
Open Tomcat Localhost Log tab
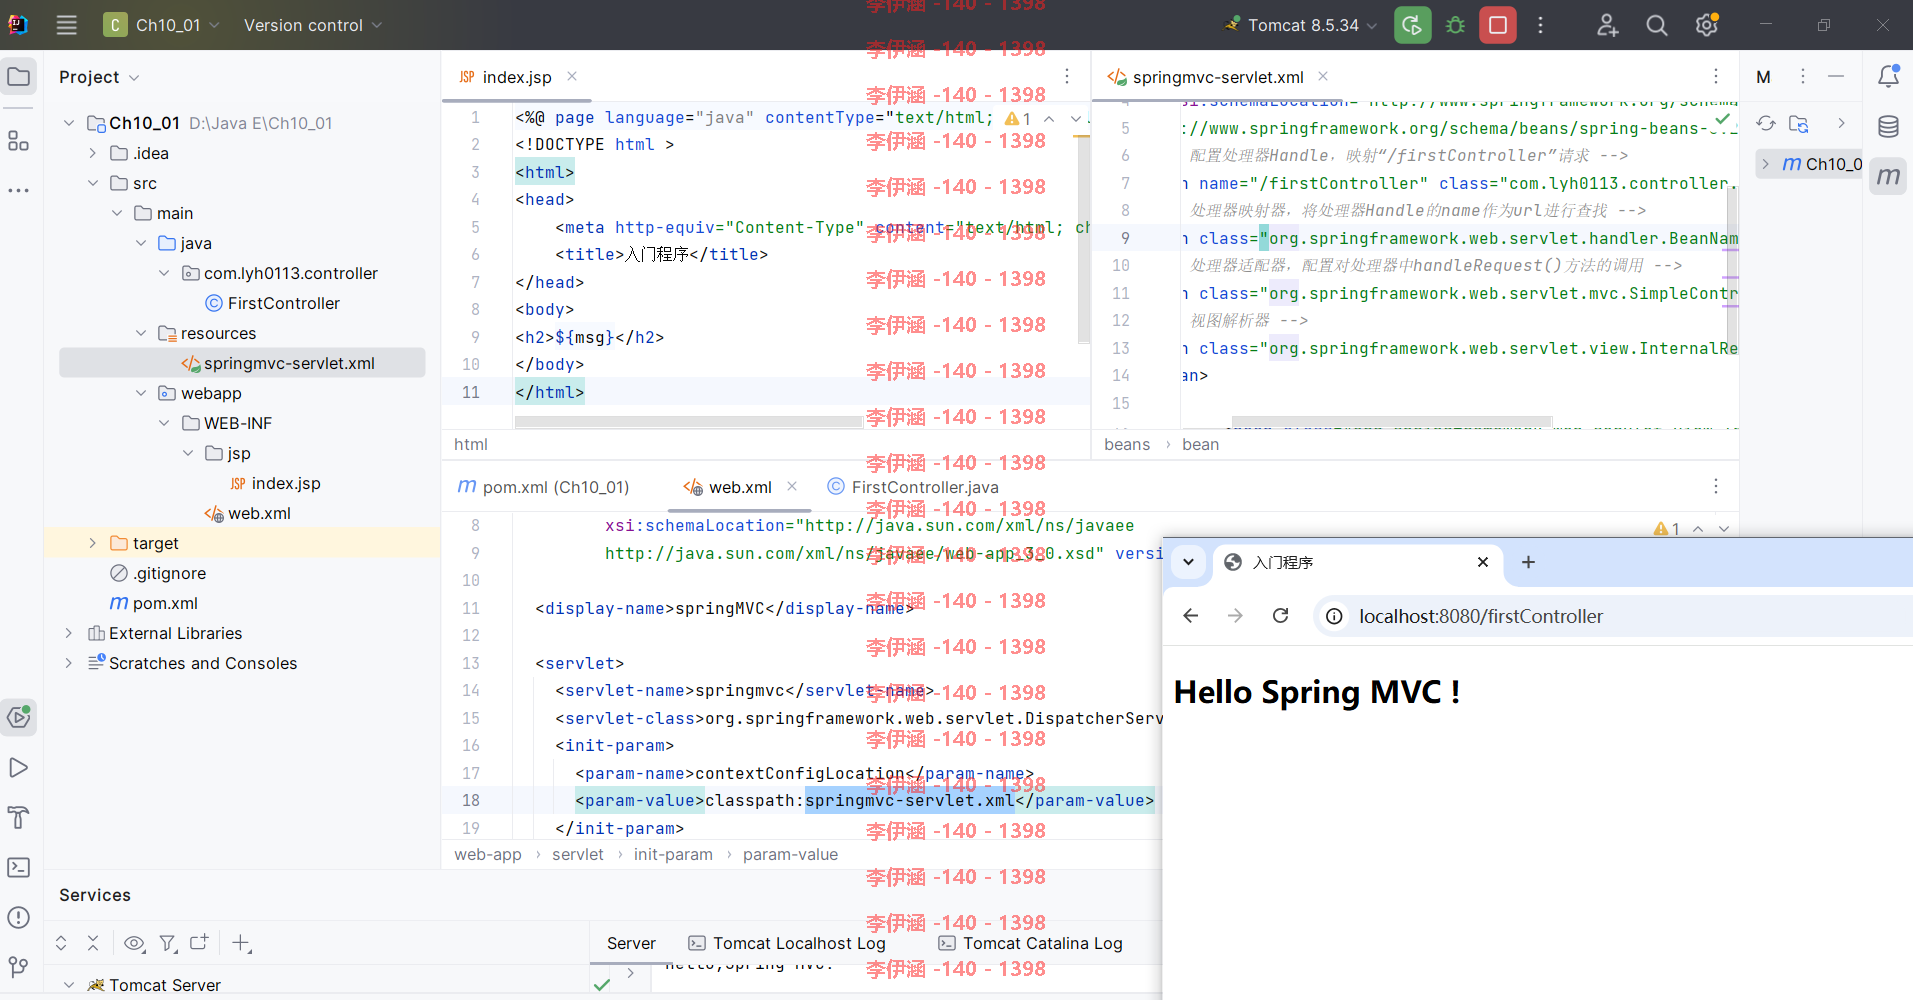[x=787, y=943]
